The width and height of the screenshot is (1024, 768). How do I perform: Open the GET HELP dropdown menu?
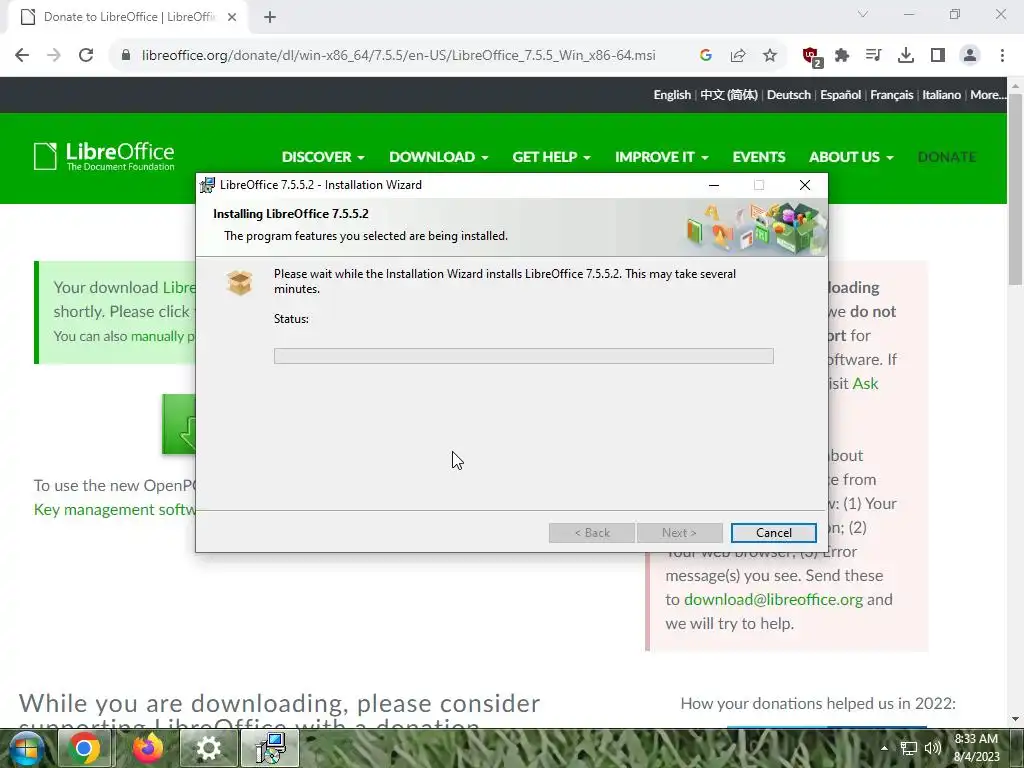(551, 157)
